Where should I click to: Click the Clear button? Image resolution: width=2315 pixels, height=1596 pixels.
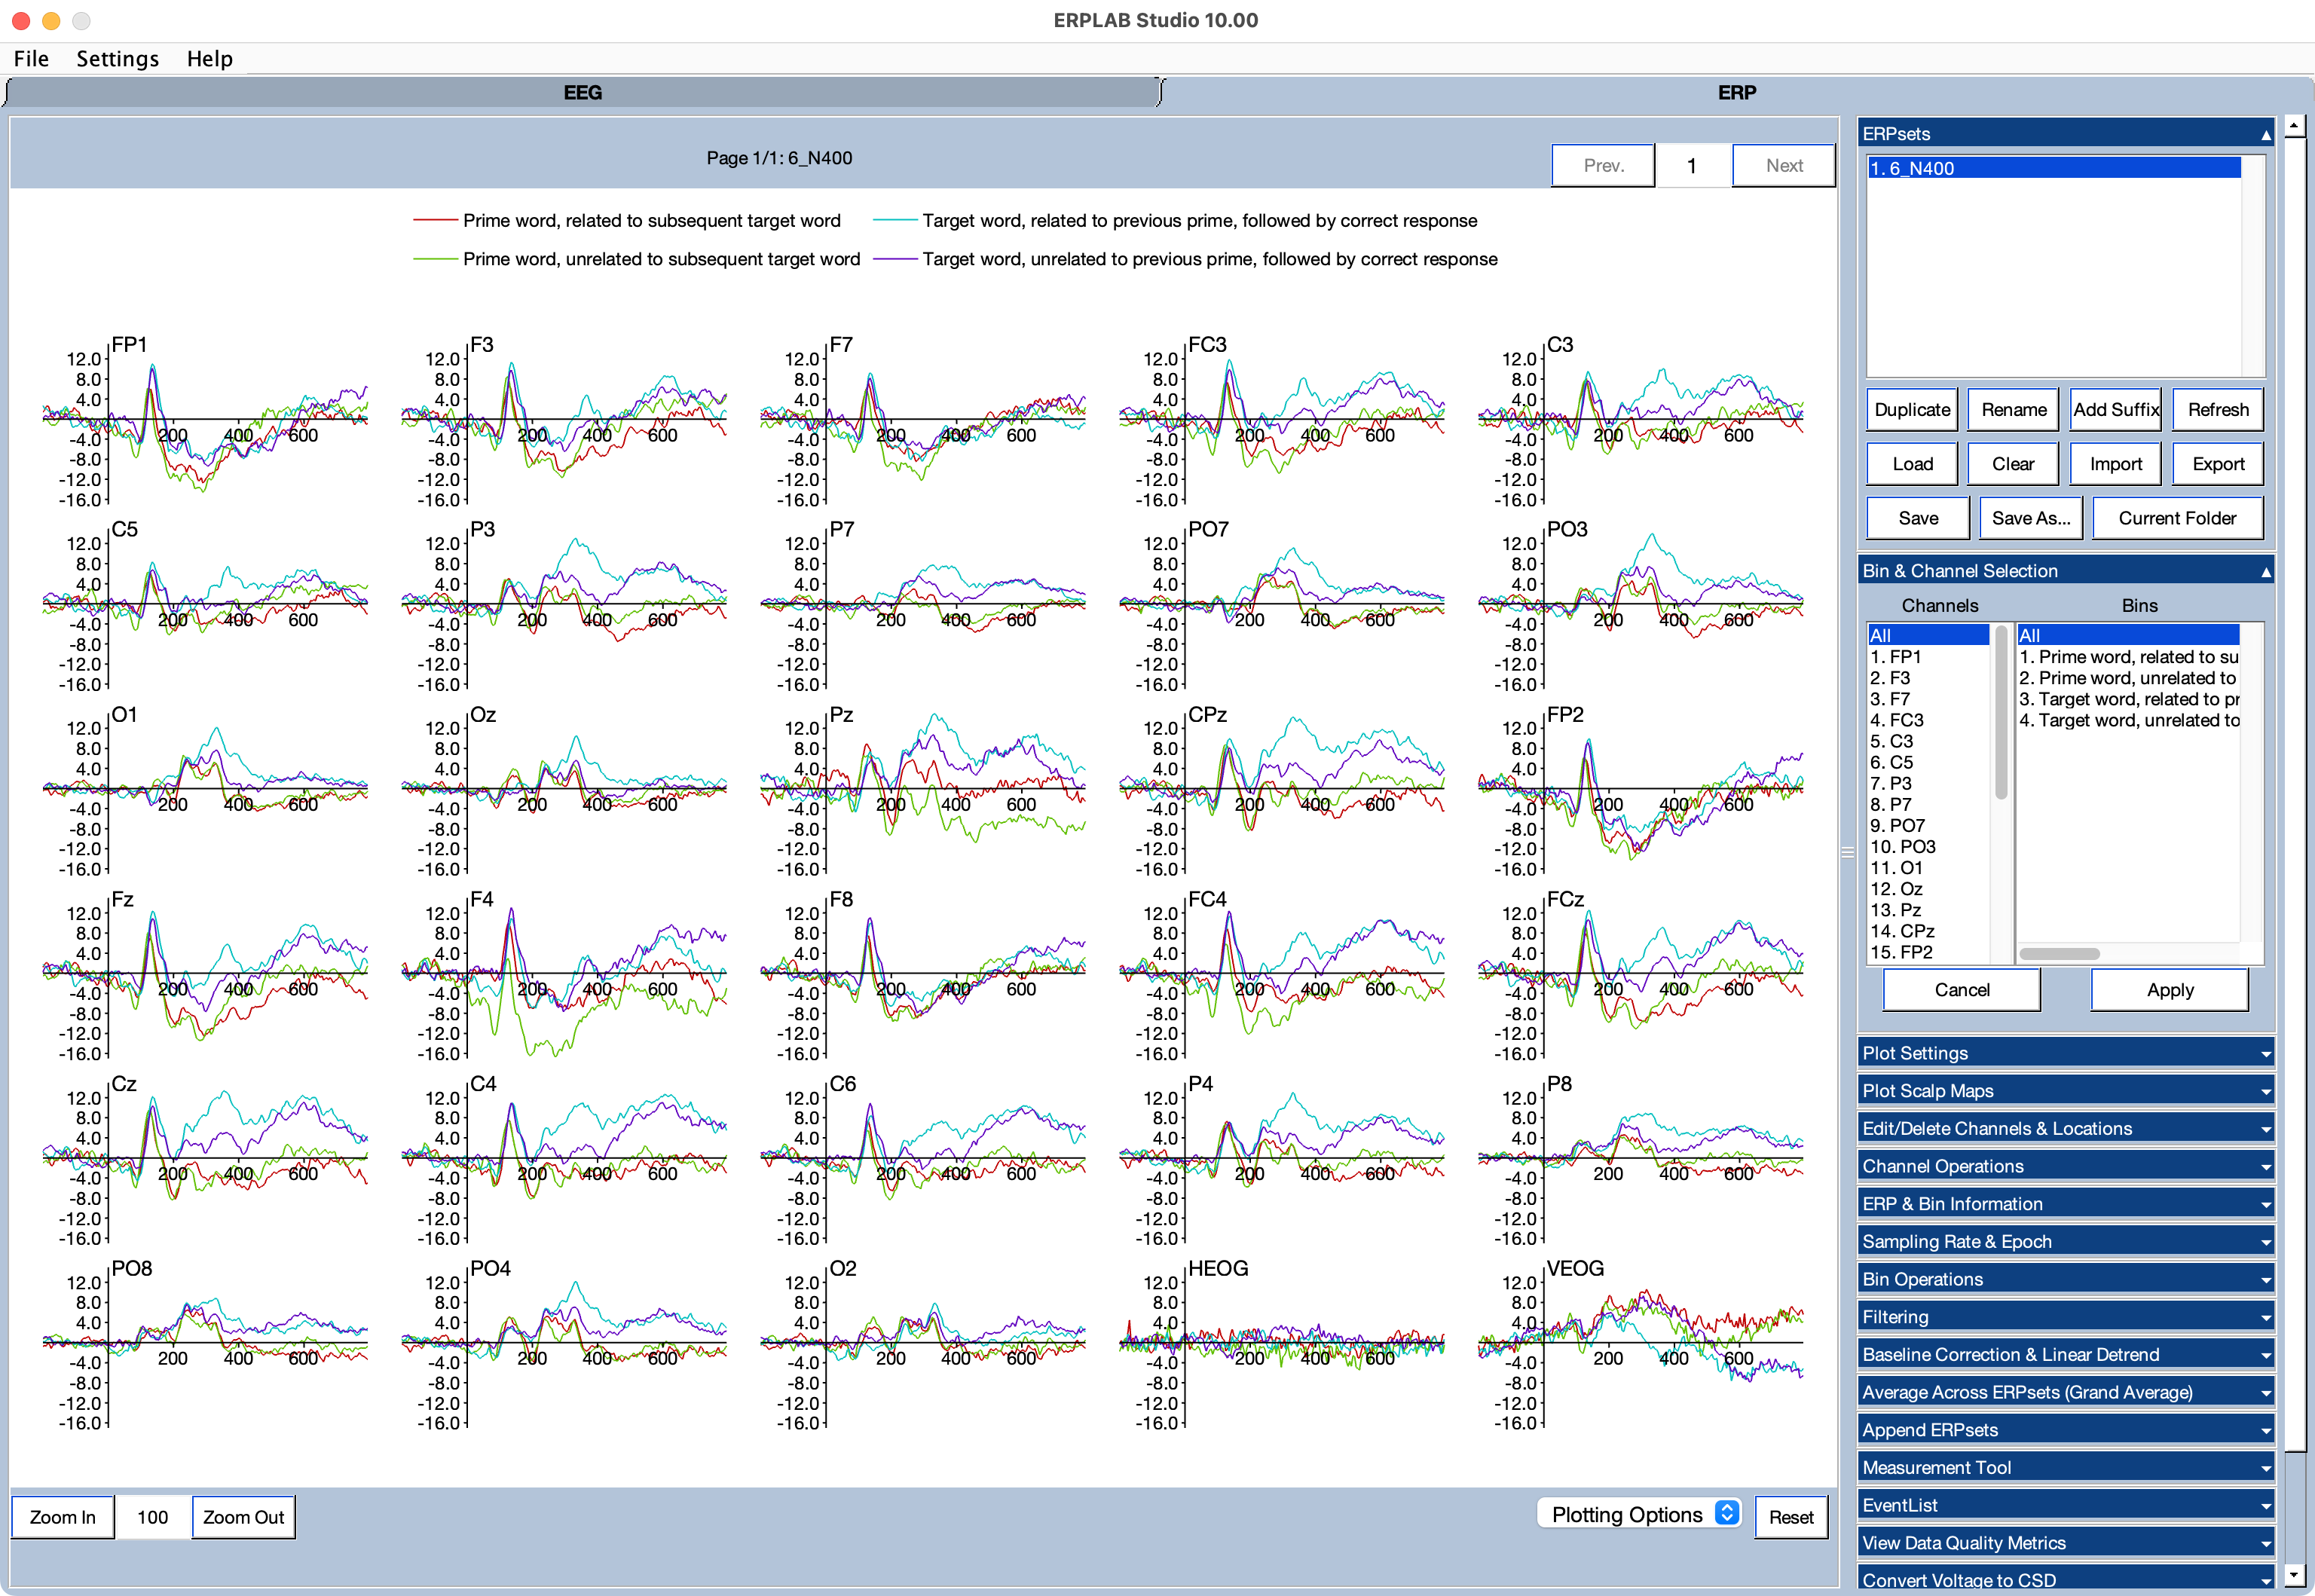click(2013, 463)
